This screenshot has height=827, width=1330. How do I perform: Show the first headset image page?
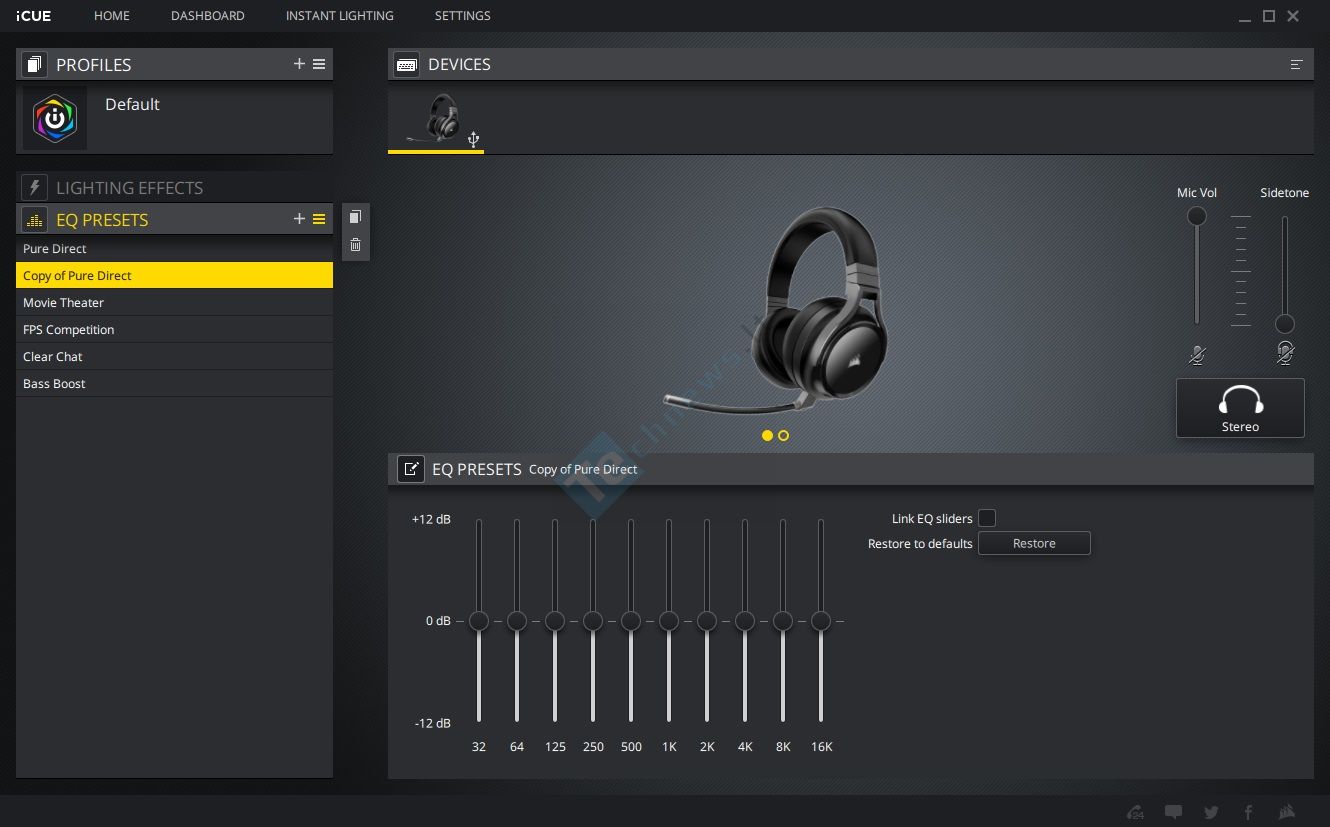pos(767,435)
